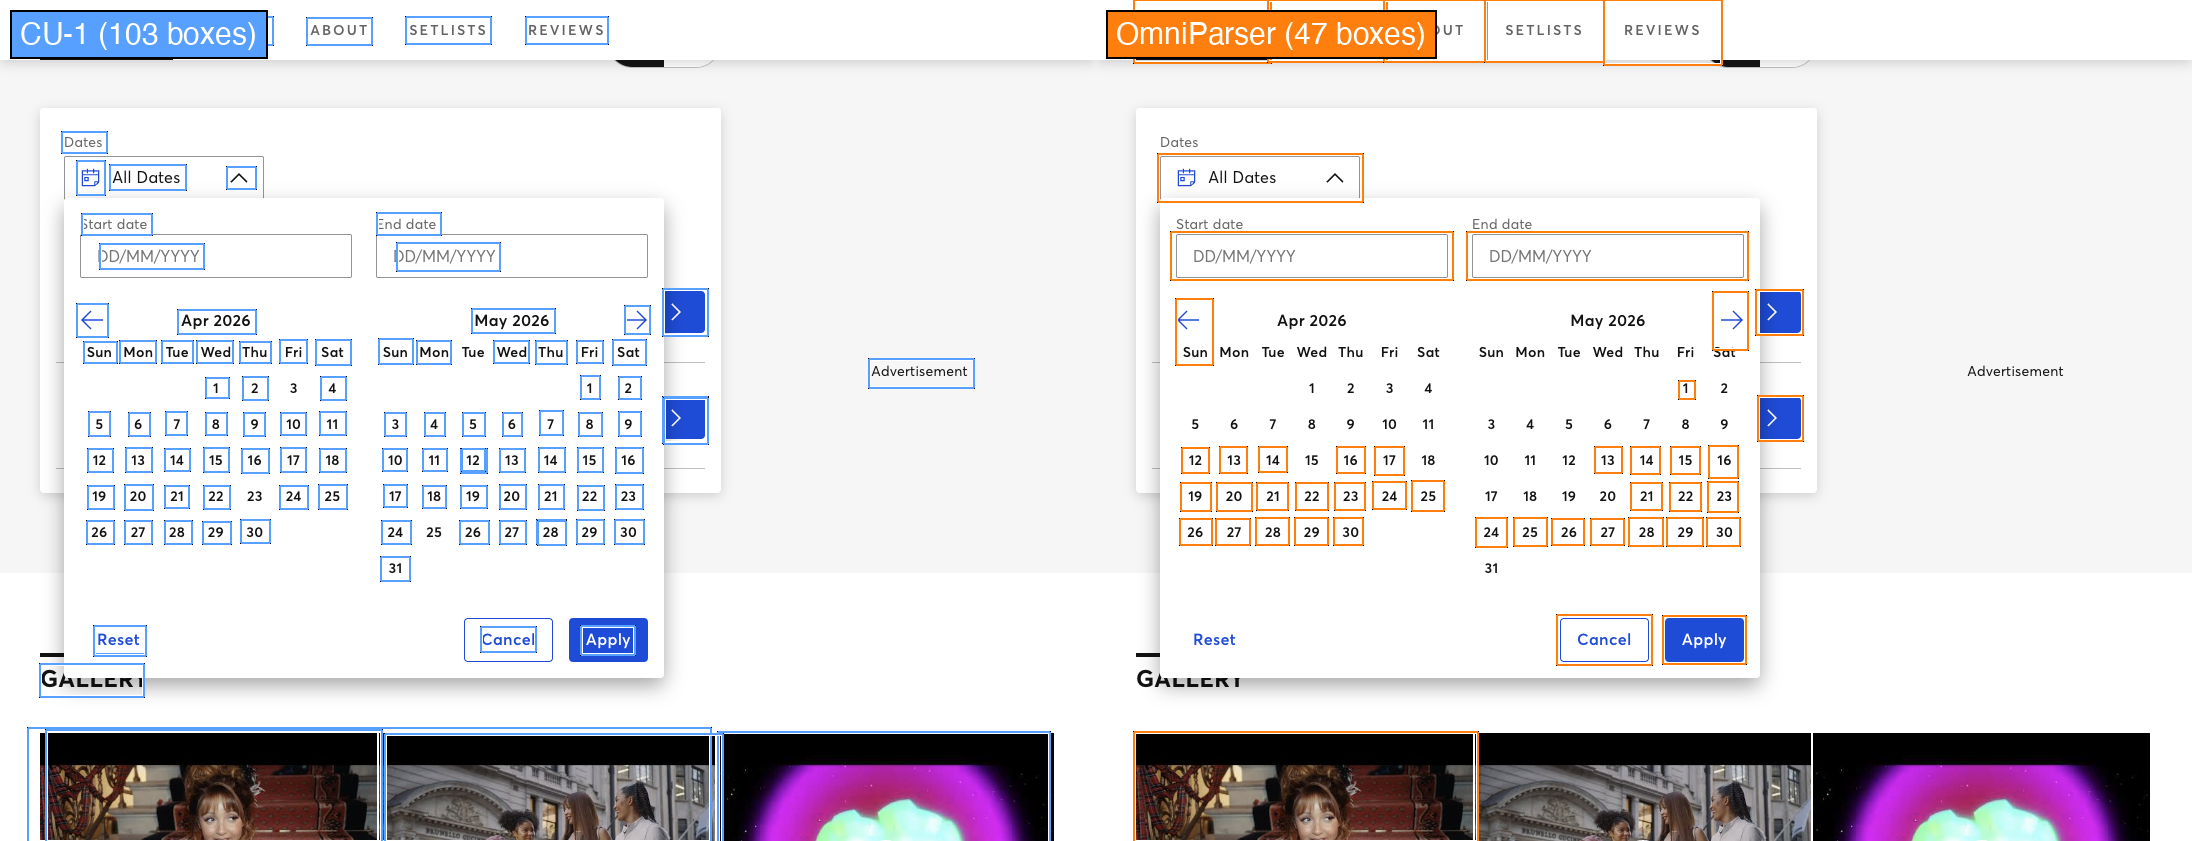
Task: Open the street scene gallery image in OmniParser panel
Action: coord(1645,787)
